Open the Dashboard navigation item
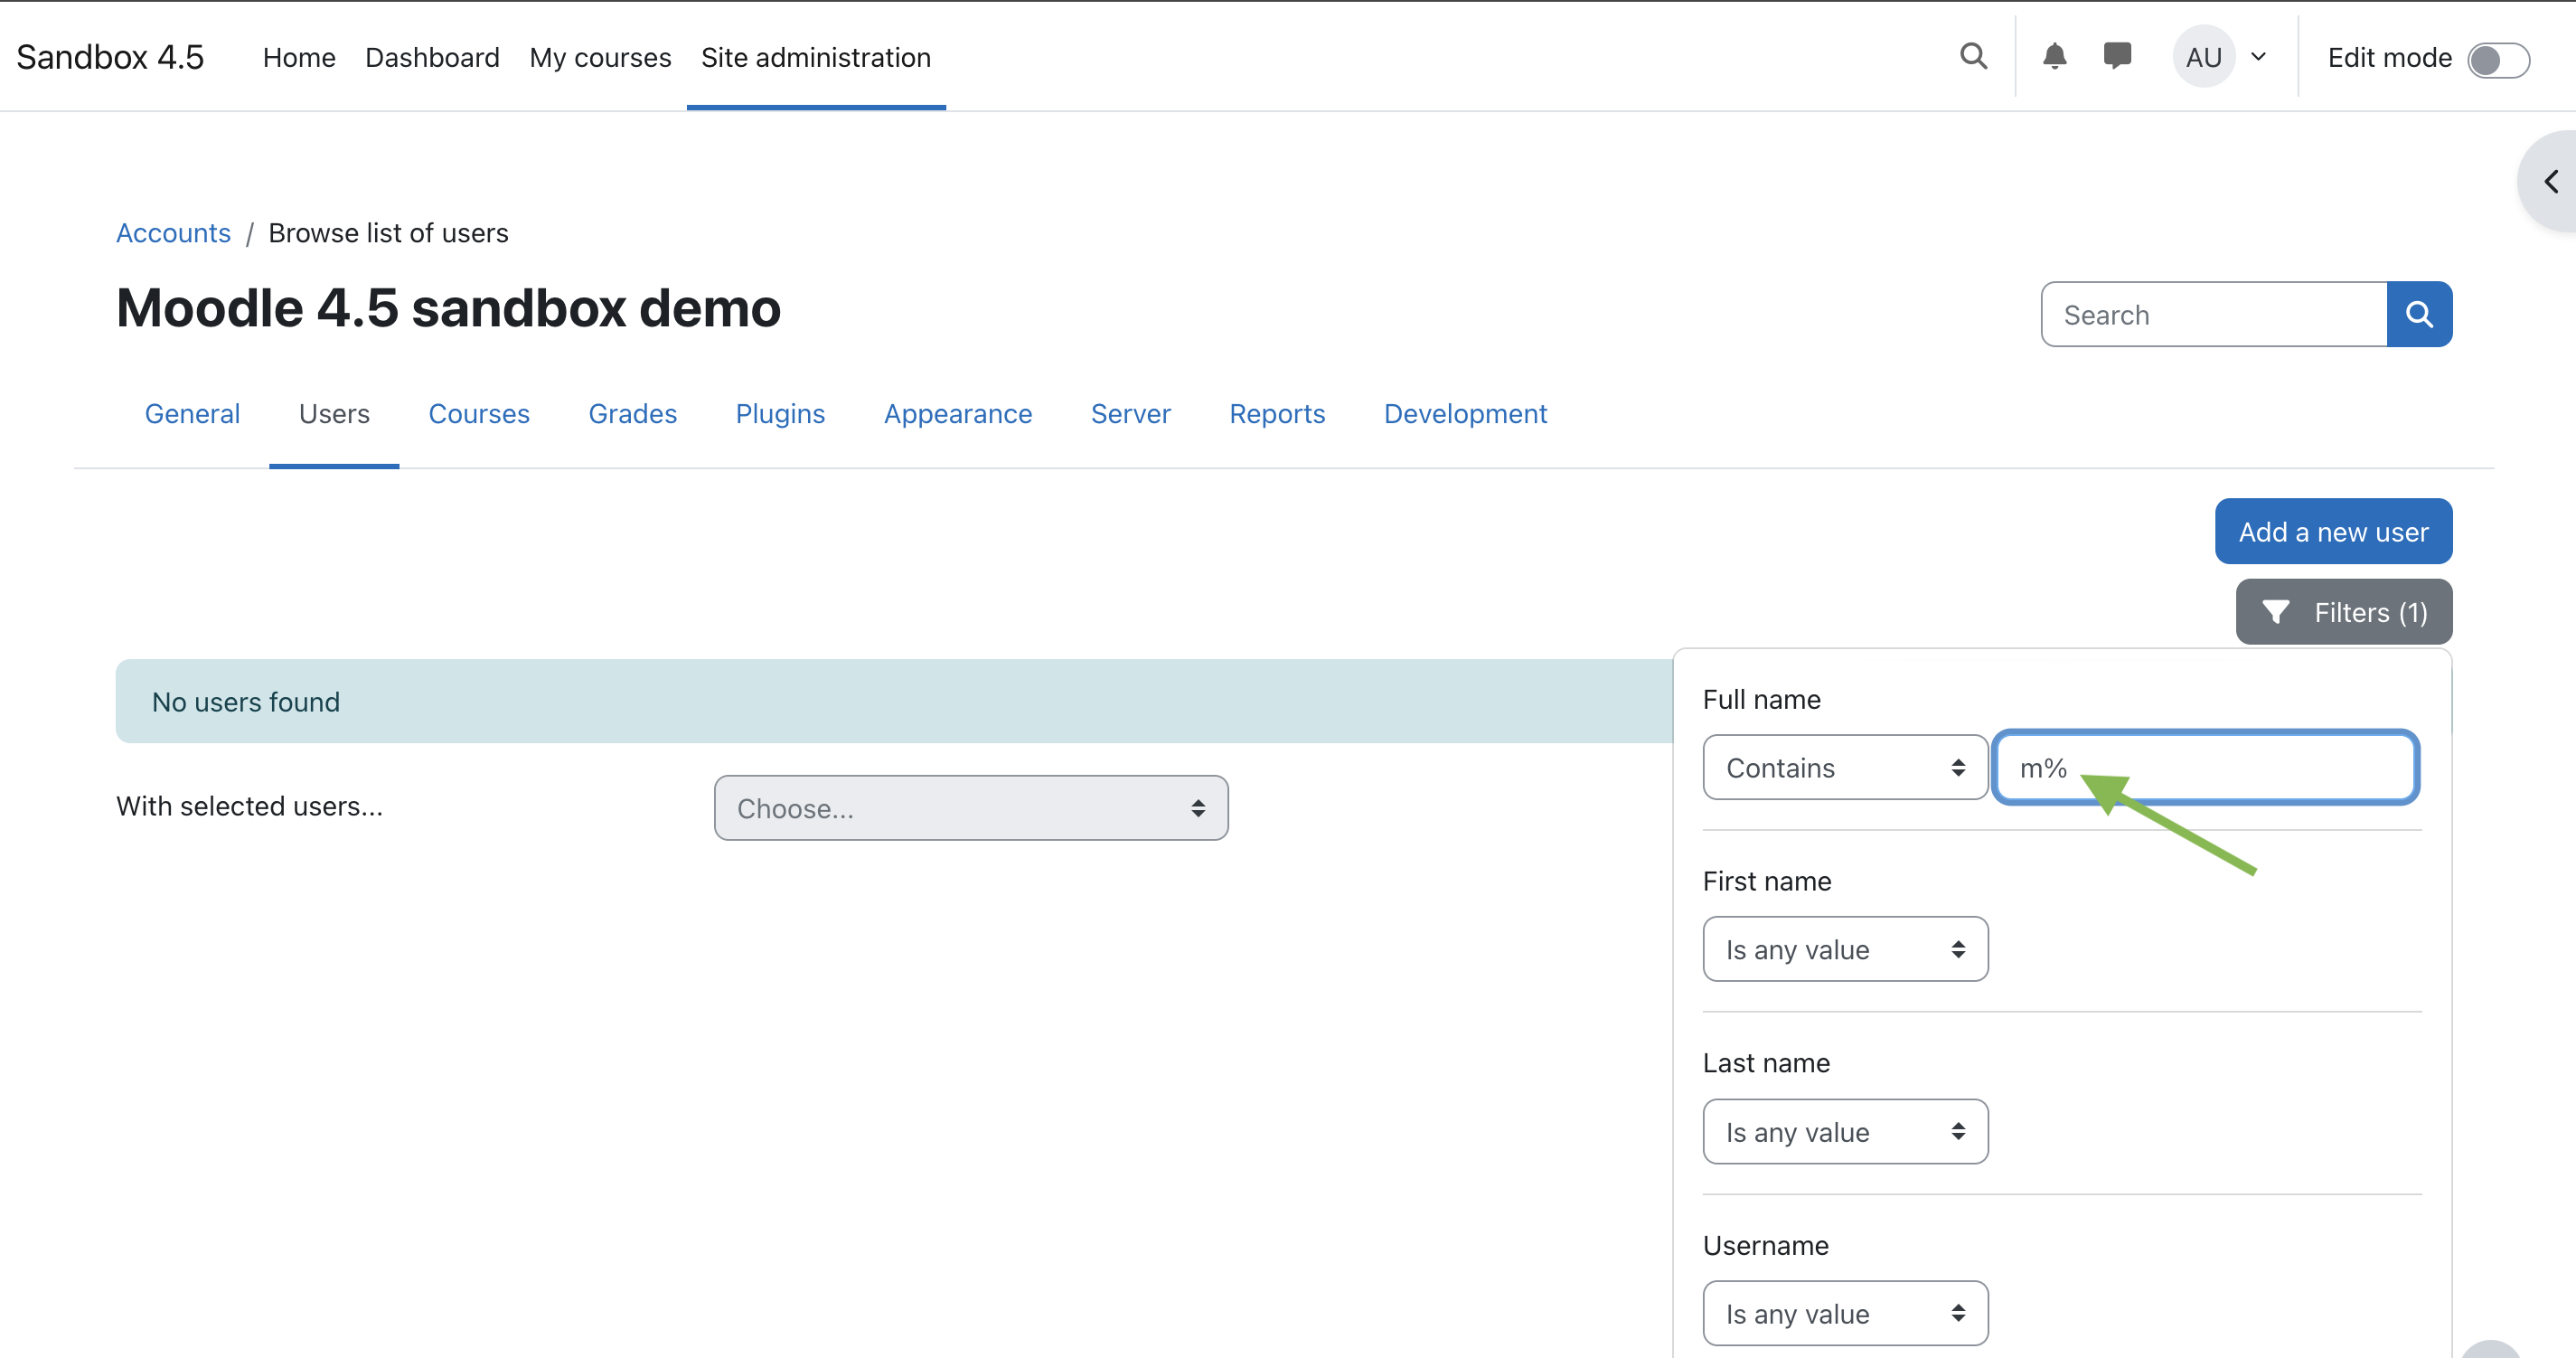This screenshot has width=2576, height=1358. click(432, 57)
